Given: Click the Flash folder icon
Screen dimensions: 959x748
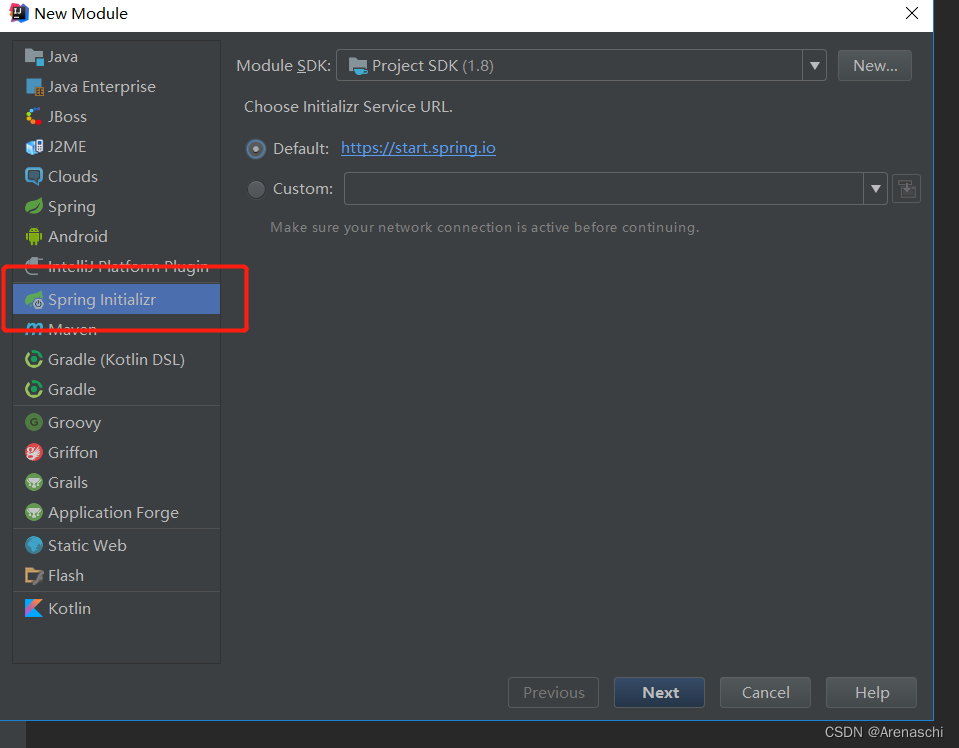Looking at the screenshot, I should click(34, 576).
